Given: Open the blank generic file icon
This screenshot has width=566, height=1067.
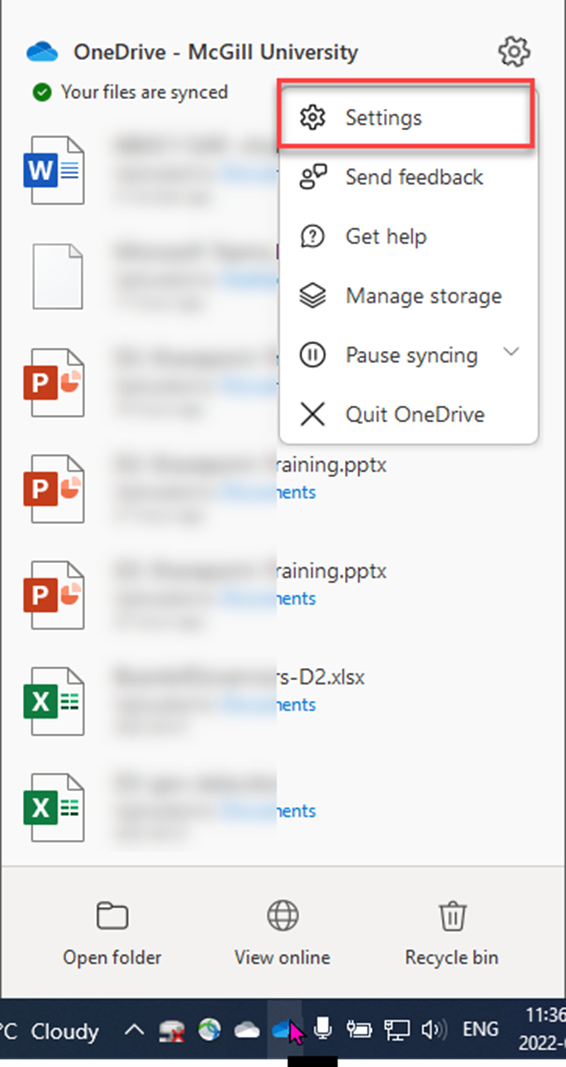Looking at the screenshot, I should [58, 277].
